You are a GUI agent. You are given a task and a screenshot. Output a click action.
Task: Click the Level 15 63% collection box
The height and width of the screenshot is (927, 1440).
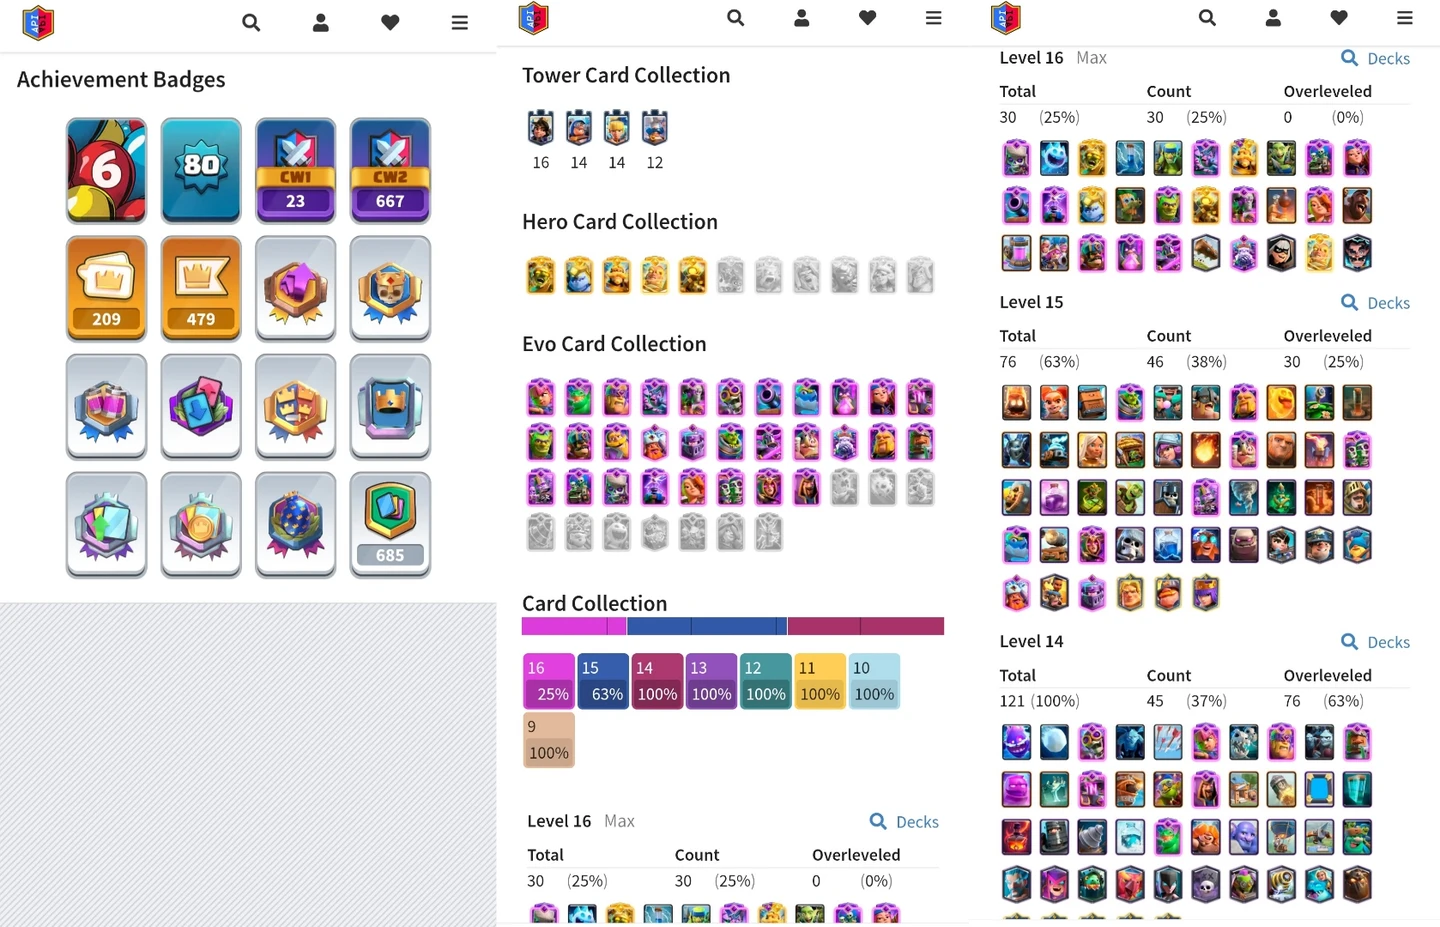603,681
